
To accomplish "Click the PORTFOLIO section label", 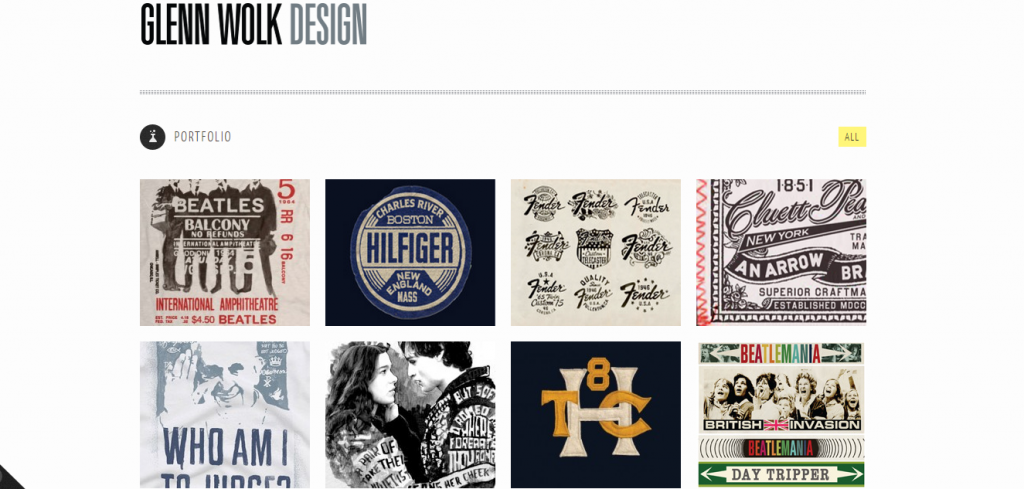I will point(202,137).
